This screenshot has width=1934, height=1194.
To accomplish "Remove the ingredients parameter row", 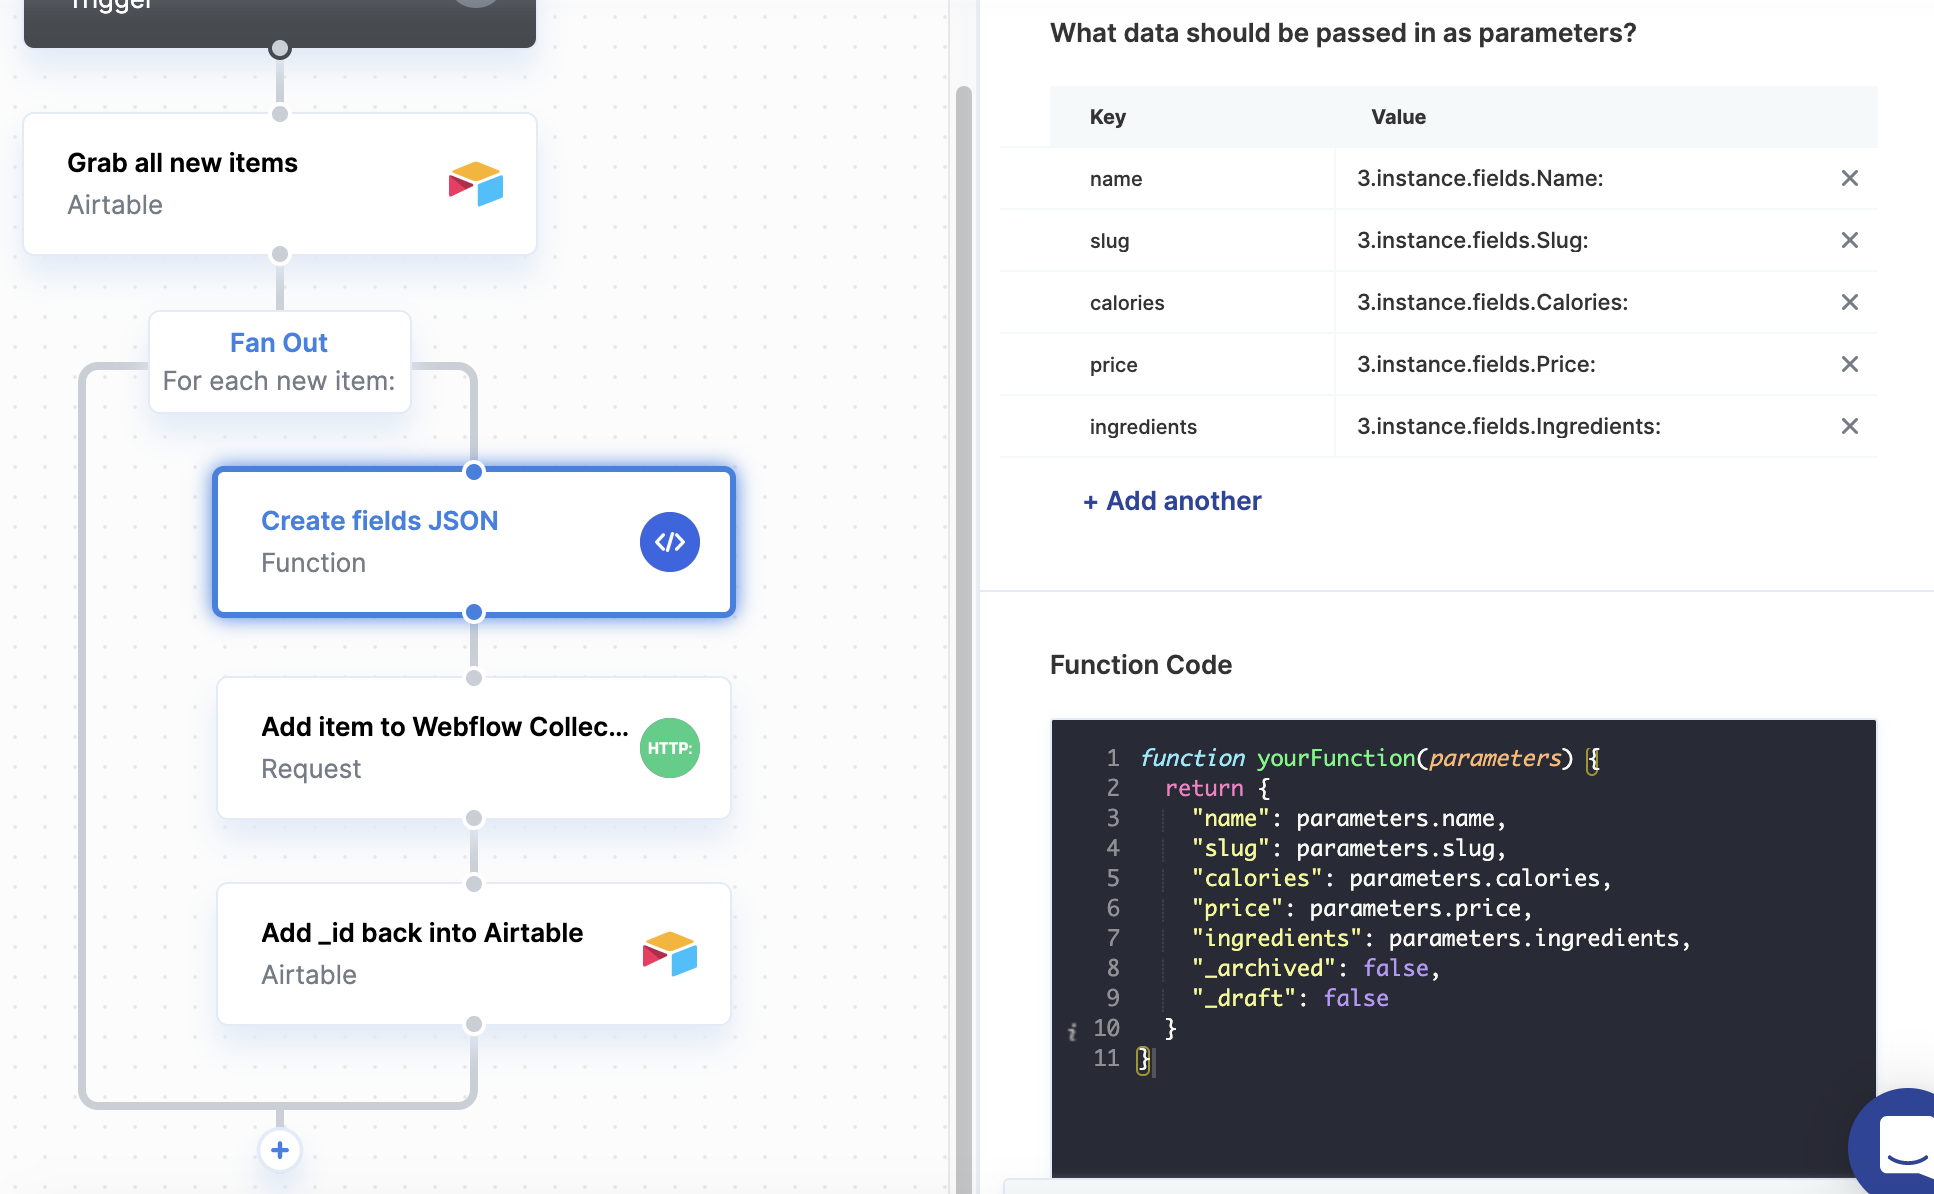I will (x=1849, y=426).
